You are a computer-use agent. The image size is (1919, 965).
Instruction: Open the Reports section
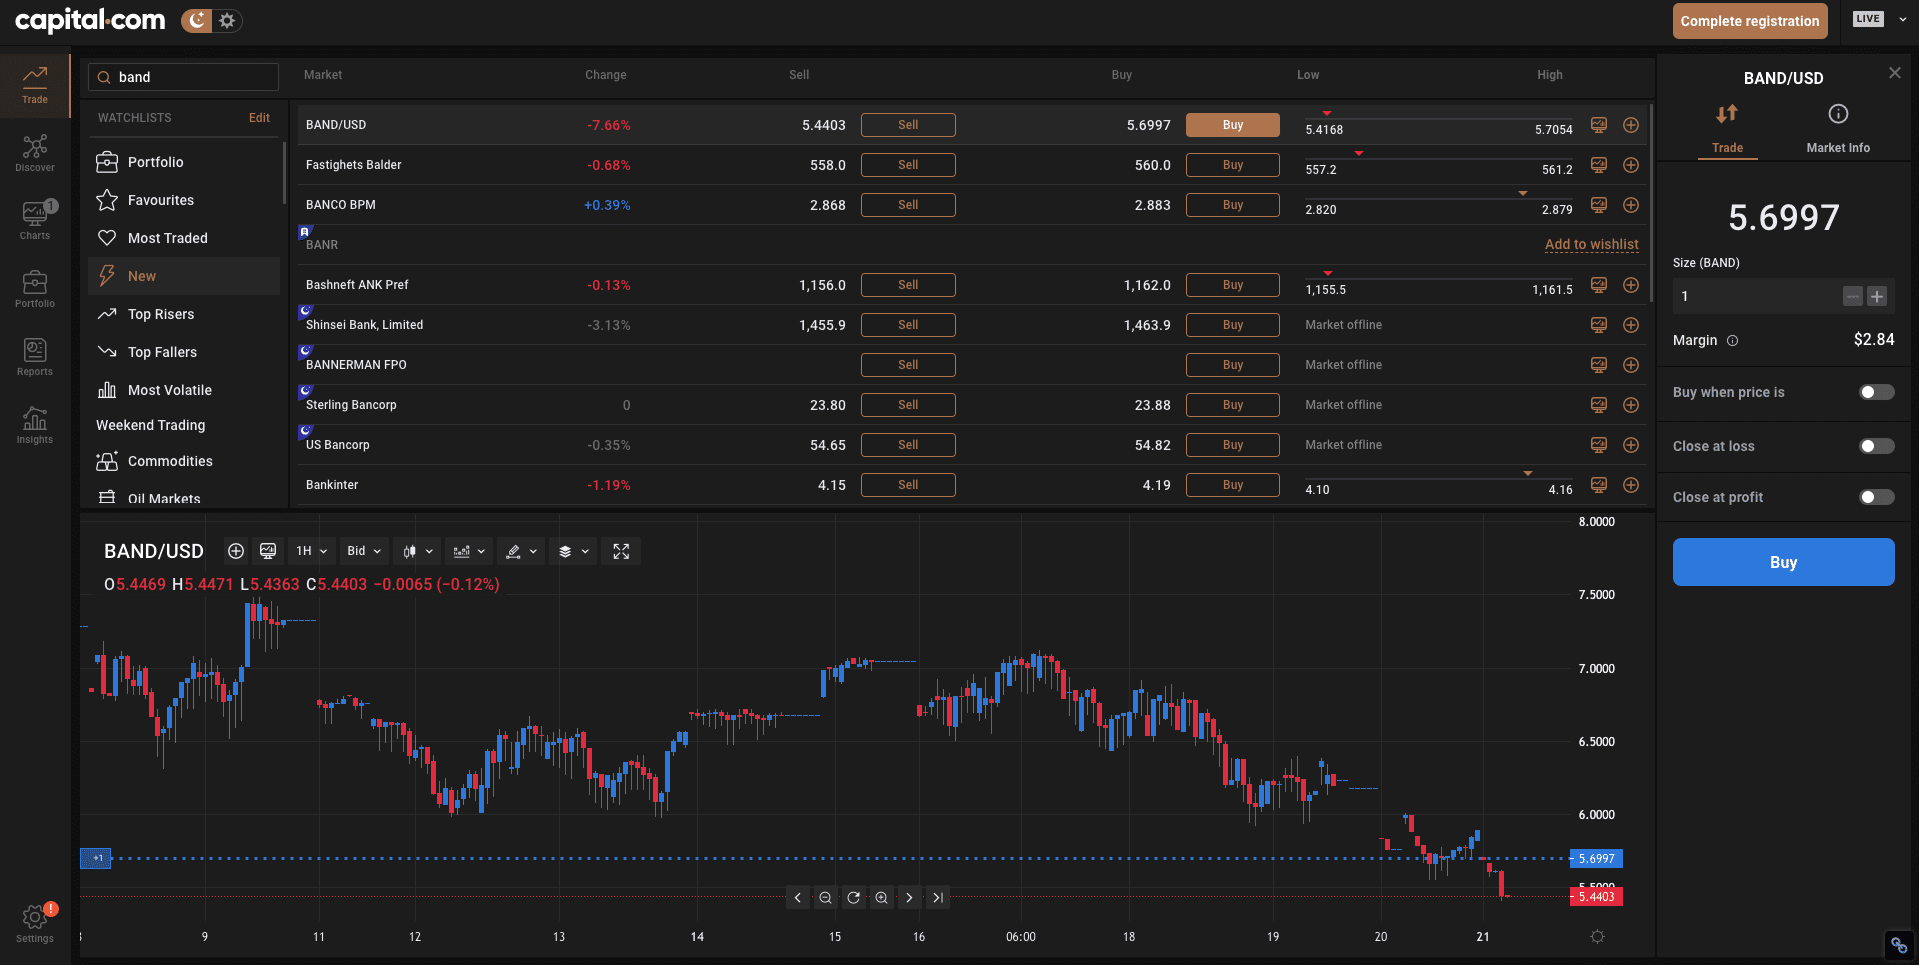pyautogui.click(x=35, y=357)
